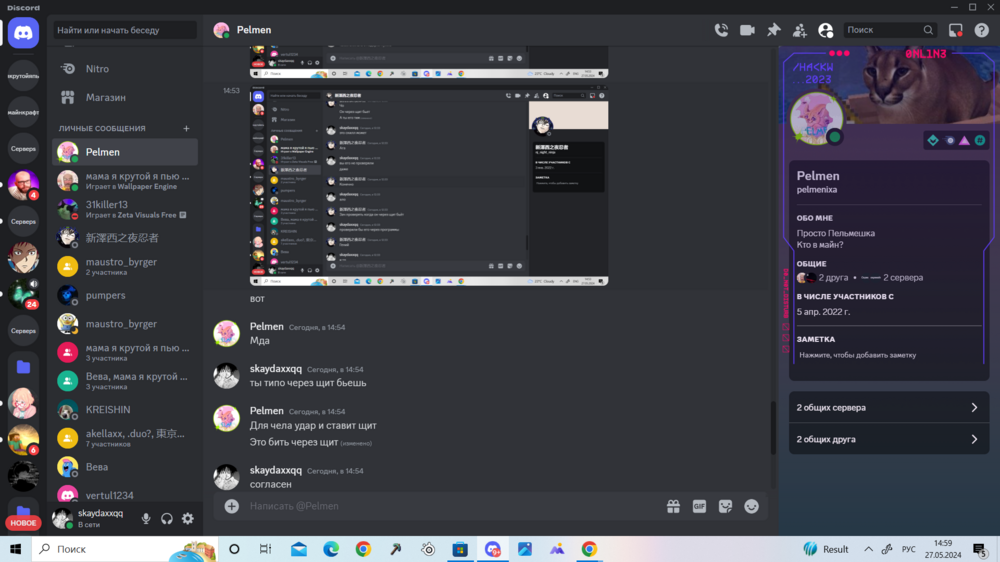
Task: Open the Вева, мама я крутой group
Action: click(124, 381)
